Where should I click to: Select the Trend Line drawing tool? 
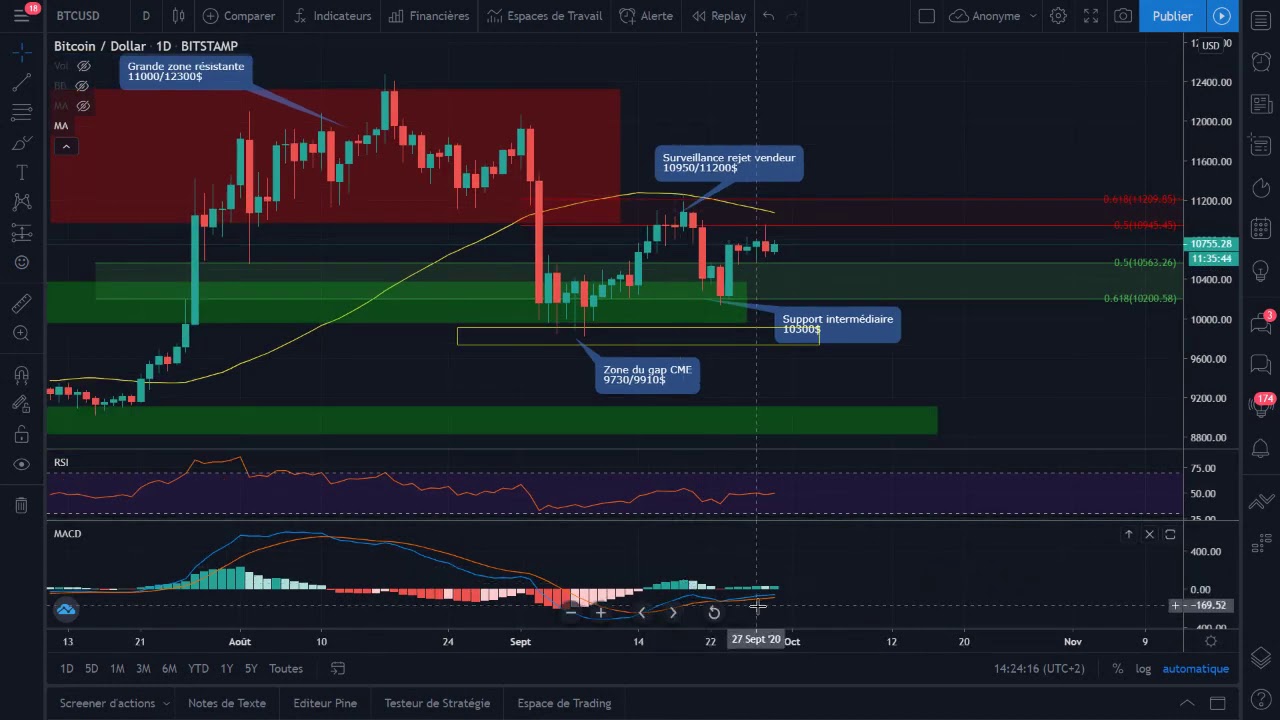tap(21, 83)
